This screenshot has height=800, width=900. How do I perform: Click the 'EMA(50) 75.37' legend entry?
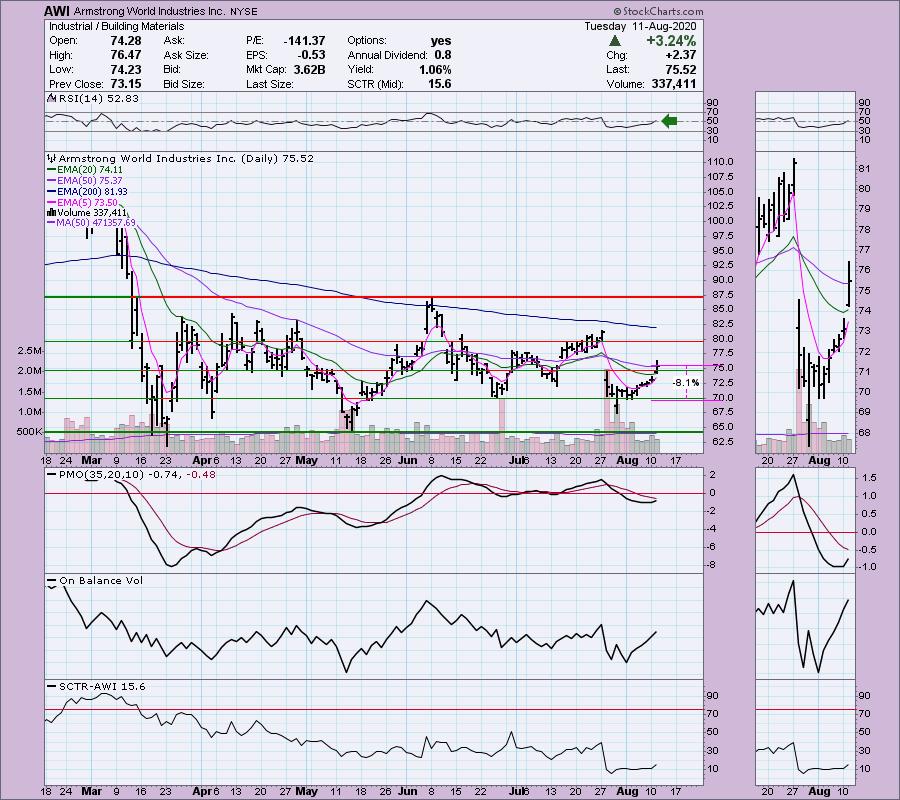pyautogui.click(x=90, y=181)
